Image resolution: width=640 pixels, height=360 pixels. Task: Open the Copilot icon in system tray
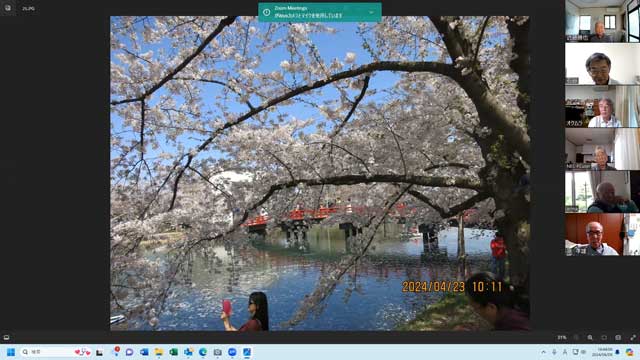coord(629,352)
